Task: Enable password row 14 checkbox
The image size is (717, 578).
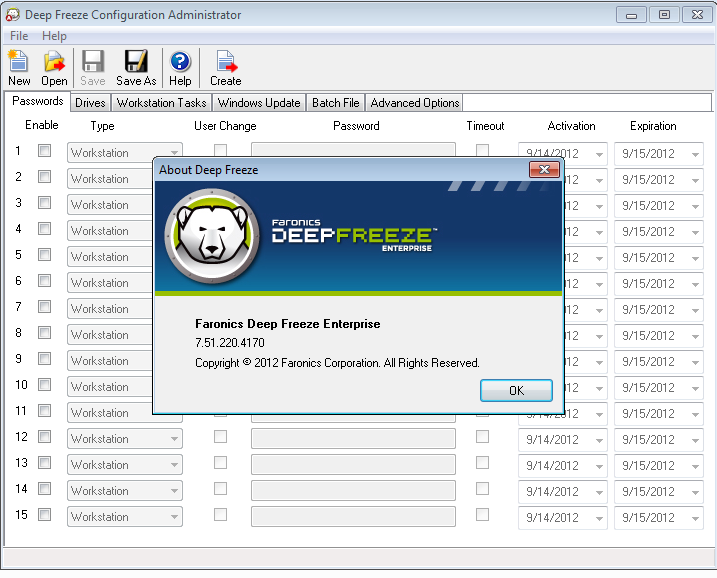Action: [44, 488]
